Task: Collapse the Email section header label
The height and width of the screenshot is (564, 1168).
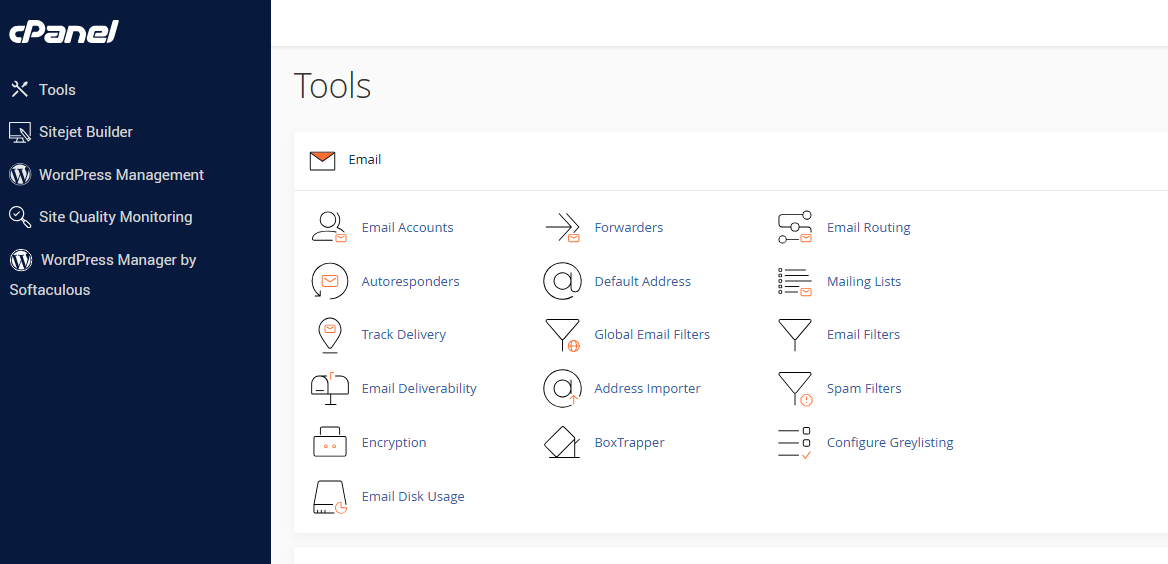Action: pyautogui.click(x=365, y=159)
